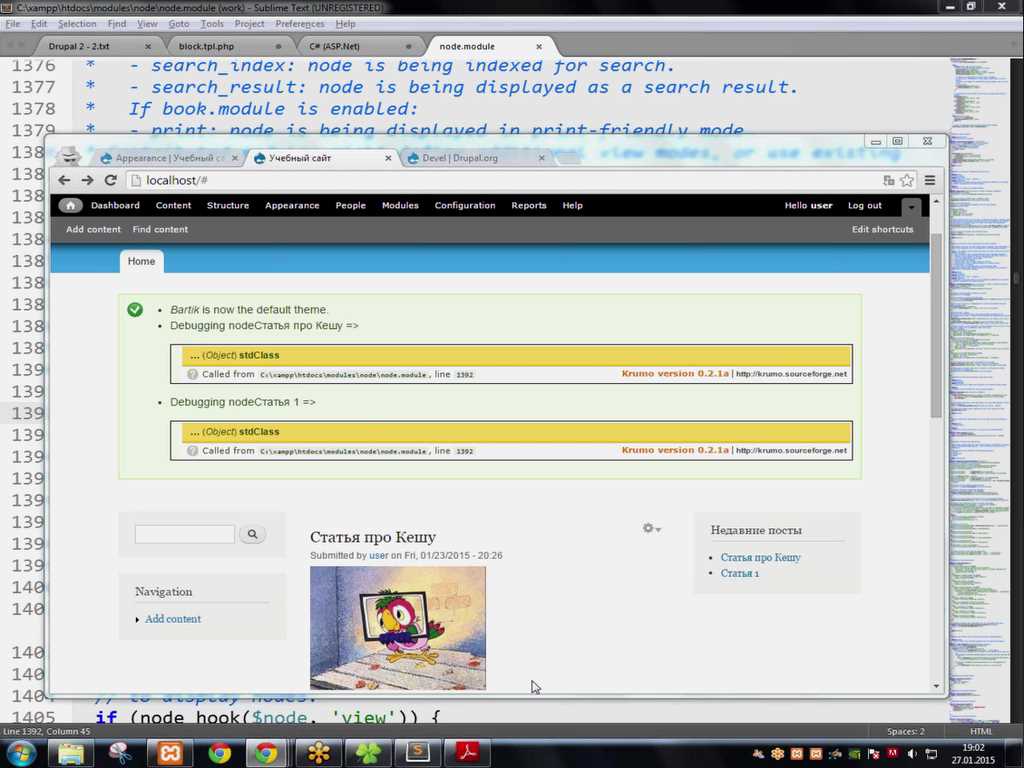Click the translate icon in address bar
1024x768 pixels.
click(x=888, y=180)
